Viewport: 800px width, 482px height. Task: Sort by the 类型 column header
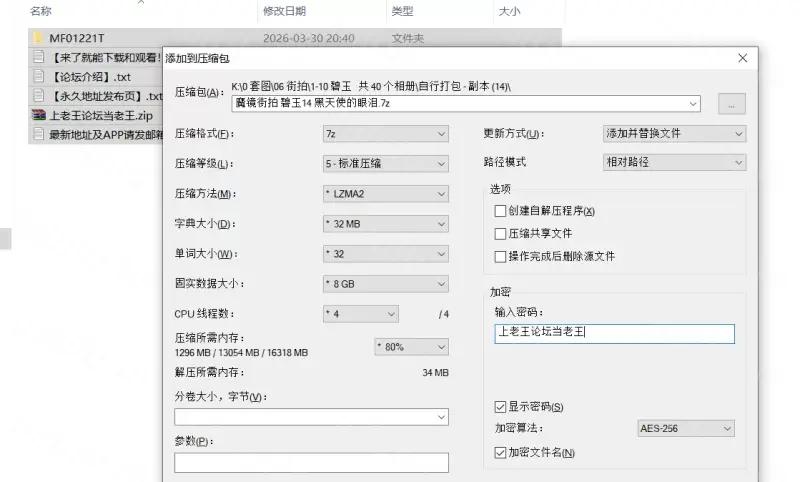(x=402, y=11)
